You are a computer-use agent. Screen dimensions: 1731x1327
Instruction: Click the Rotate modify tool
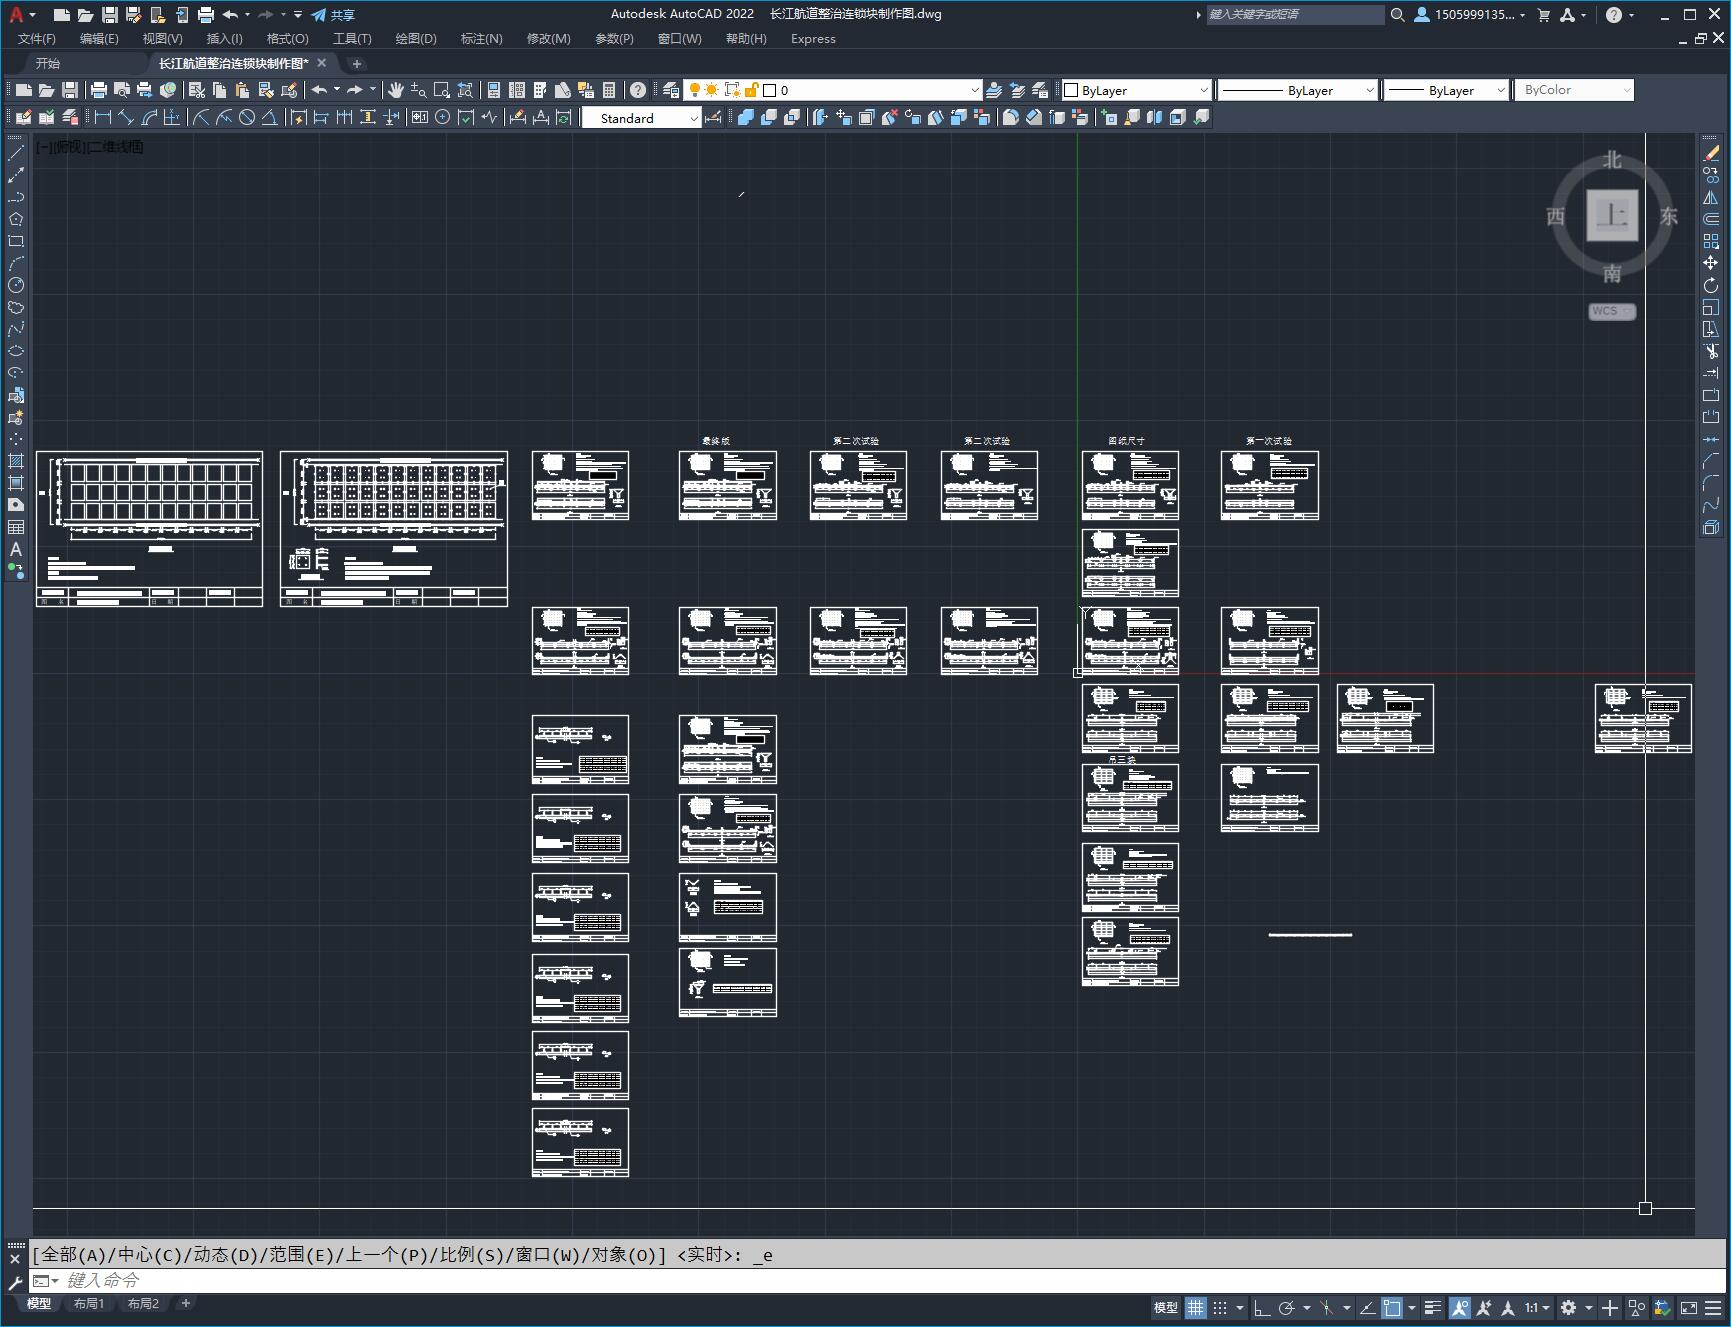pos(1711,285)
